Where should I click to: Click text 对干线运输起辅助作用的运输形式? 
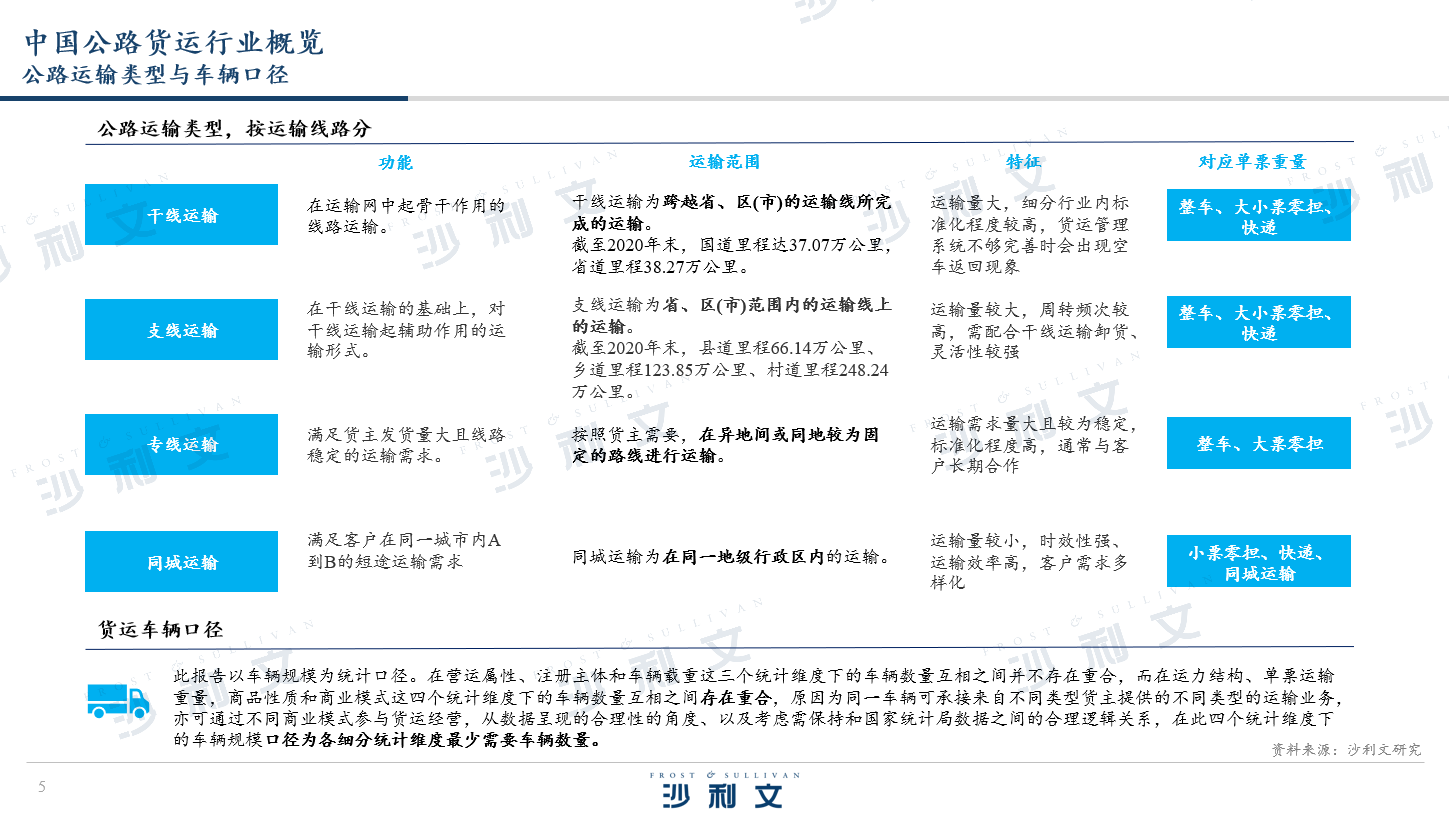pos(406,330)
